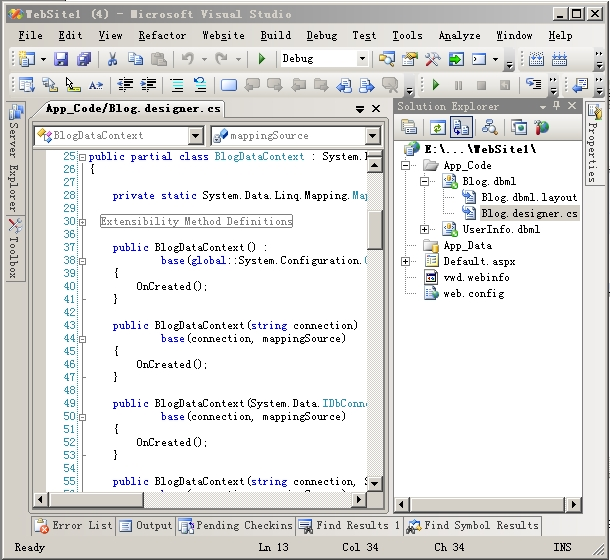Click the Undo arrow icon

[x=188, y=59]
